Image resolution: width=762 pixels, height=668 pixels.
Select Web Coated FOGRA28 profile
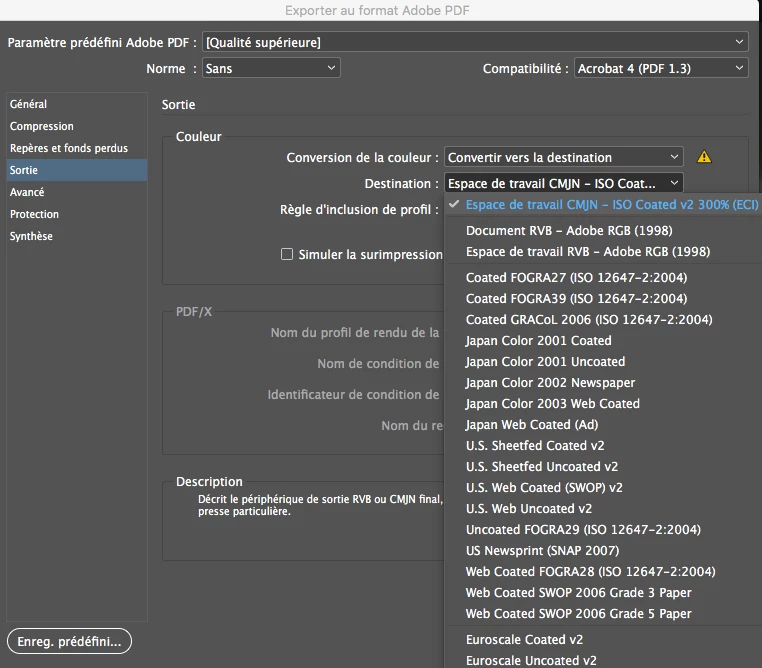(603, 571)
